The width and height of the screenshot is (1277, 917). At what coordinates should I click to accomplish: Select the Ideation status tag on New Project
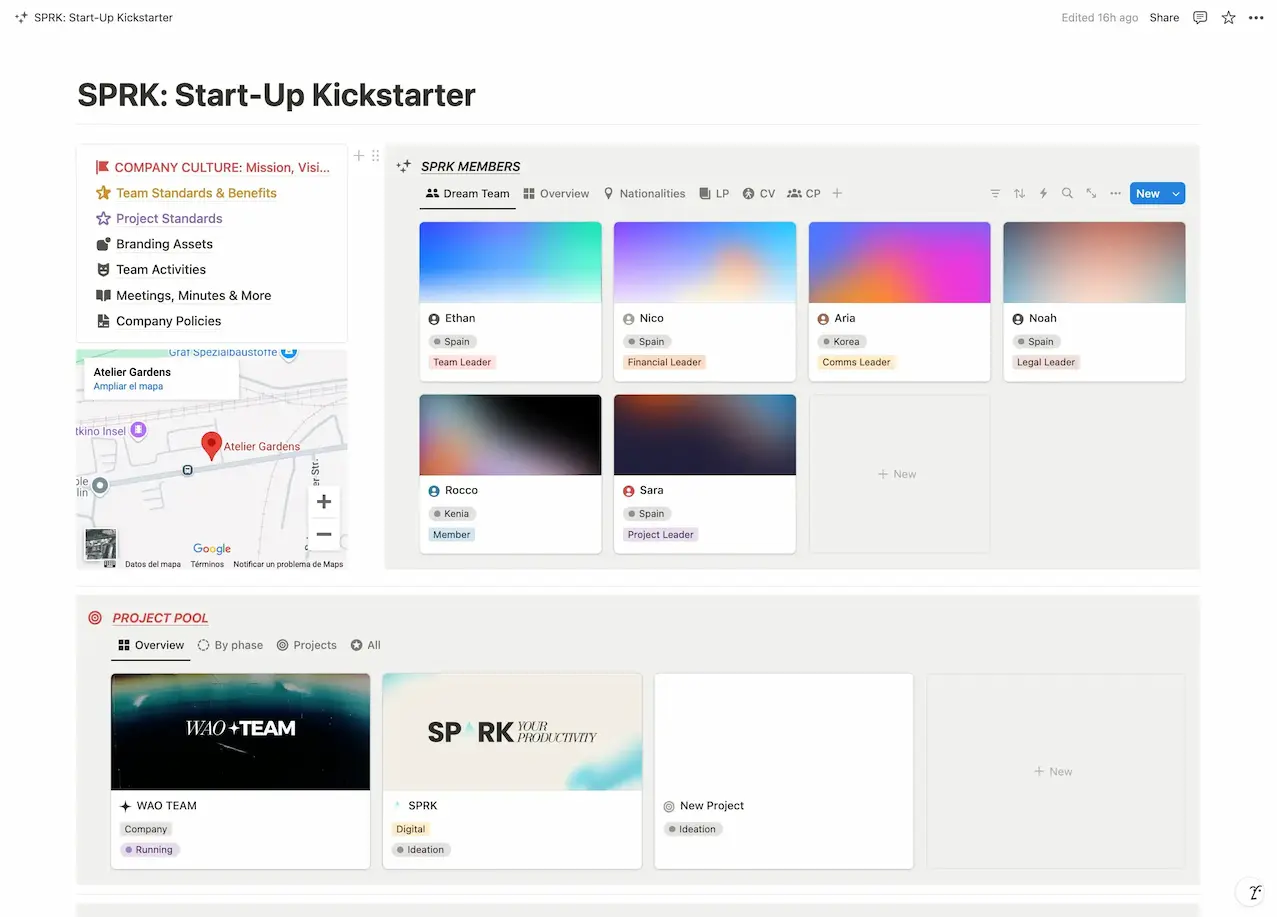point(693,829)
